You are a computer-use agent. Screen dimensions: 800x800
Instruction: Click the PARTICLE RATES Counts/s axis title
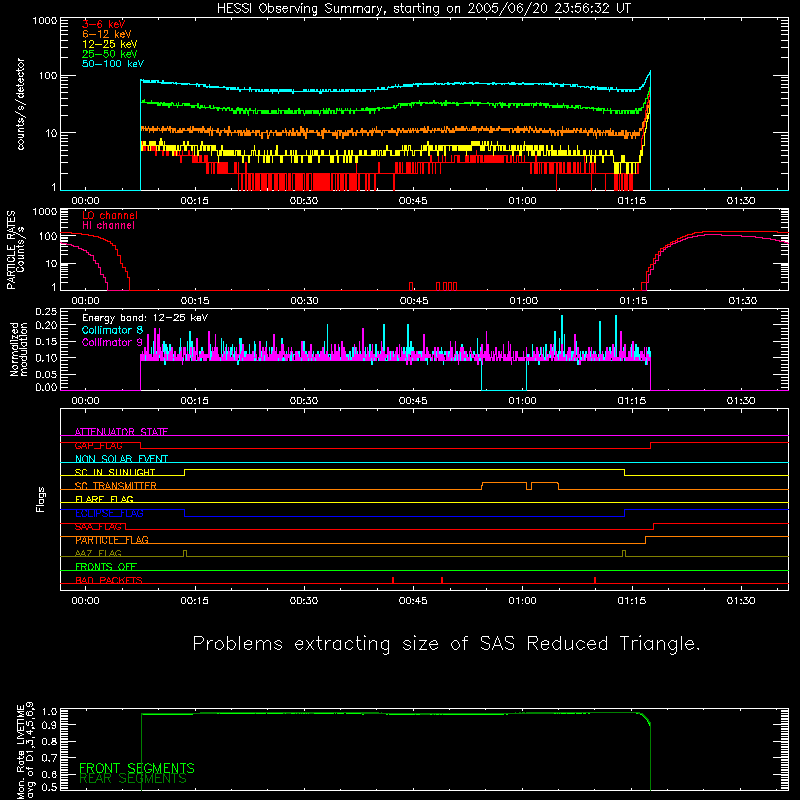click(15, 250)
